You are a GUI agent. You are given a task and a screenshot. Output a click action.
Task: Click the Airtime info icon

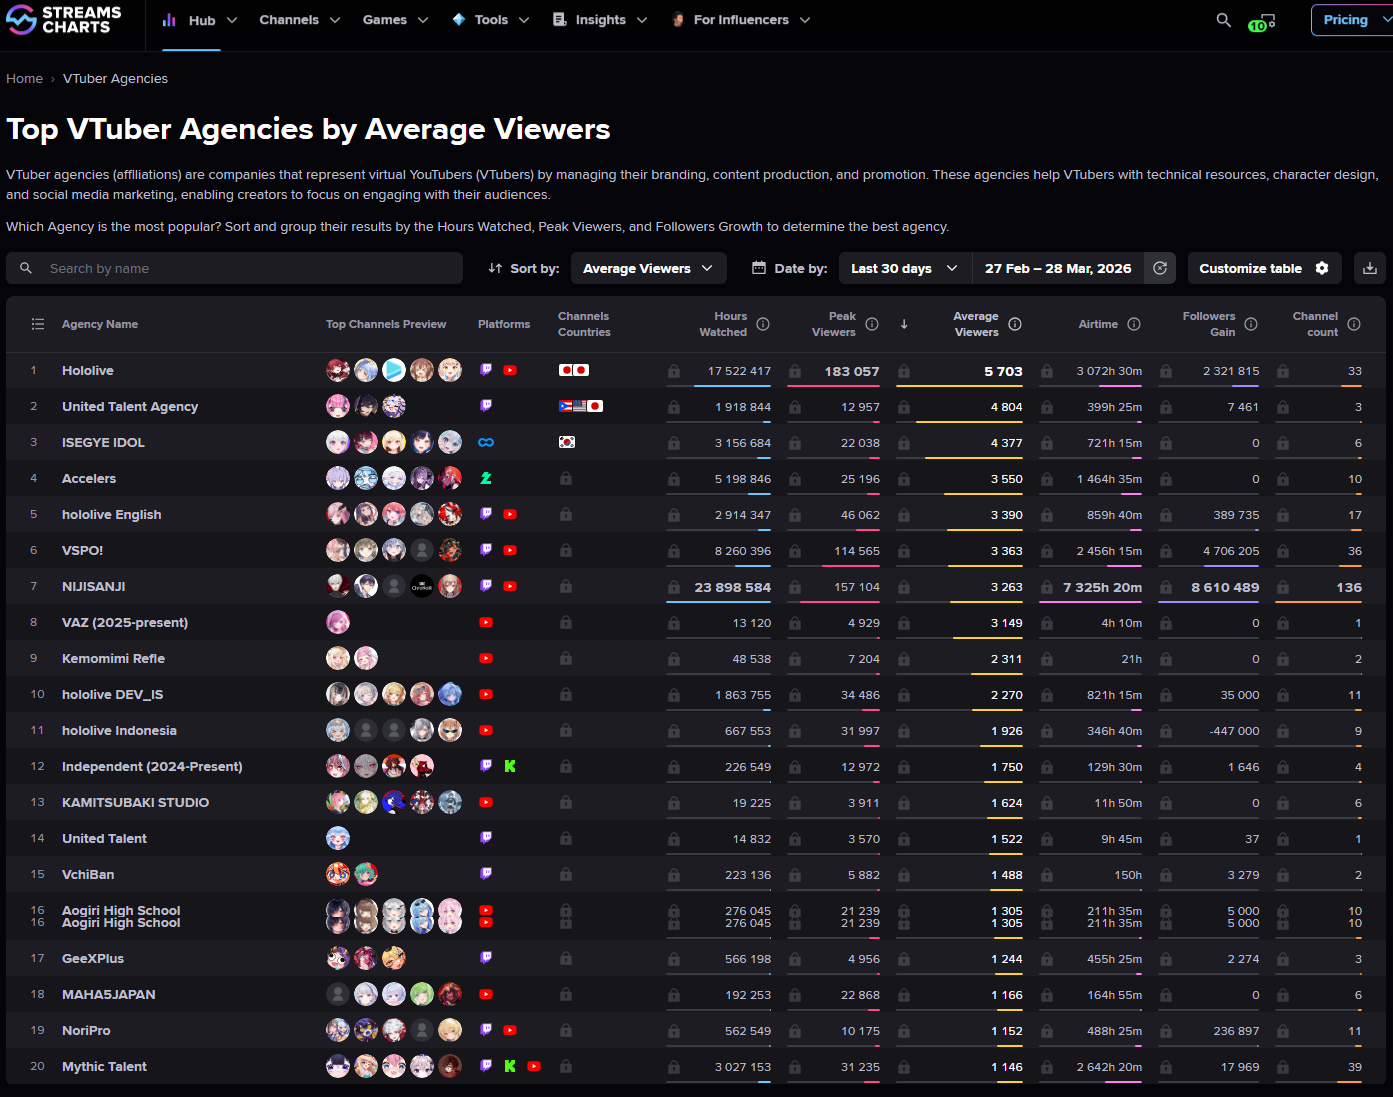pyautogui.click(x=1134, y=324)
